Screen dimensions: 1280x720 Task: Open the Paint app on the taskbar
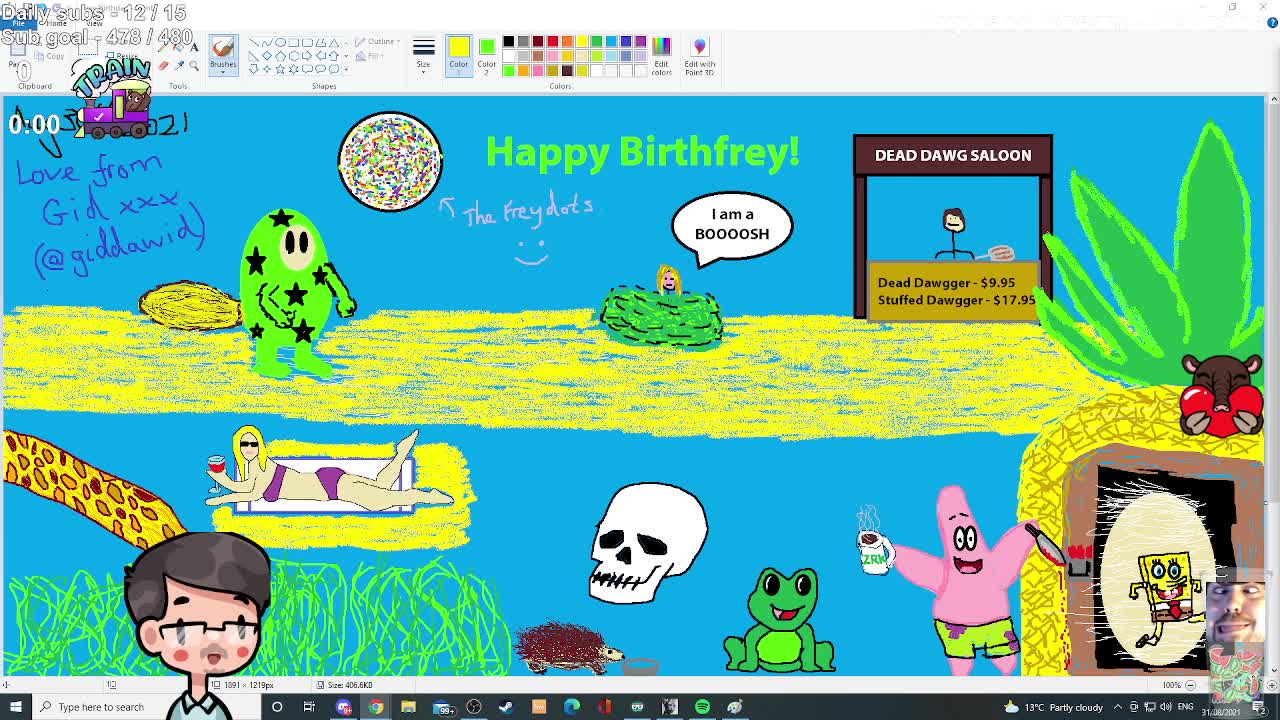735,707
